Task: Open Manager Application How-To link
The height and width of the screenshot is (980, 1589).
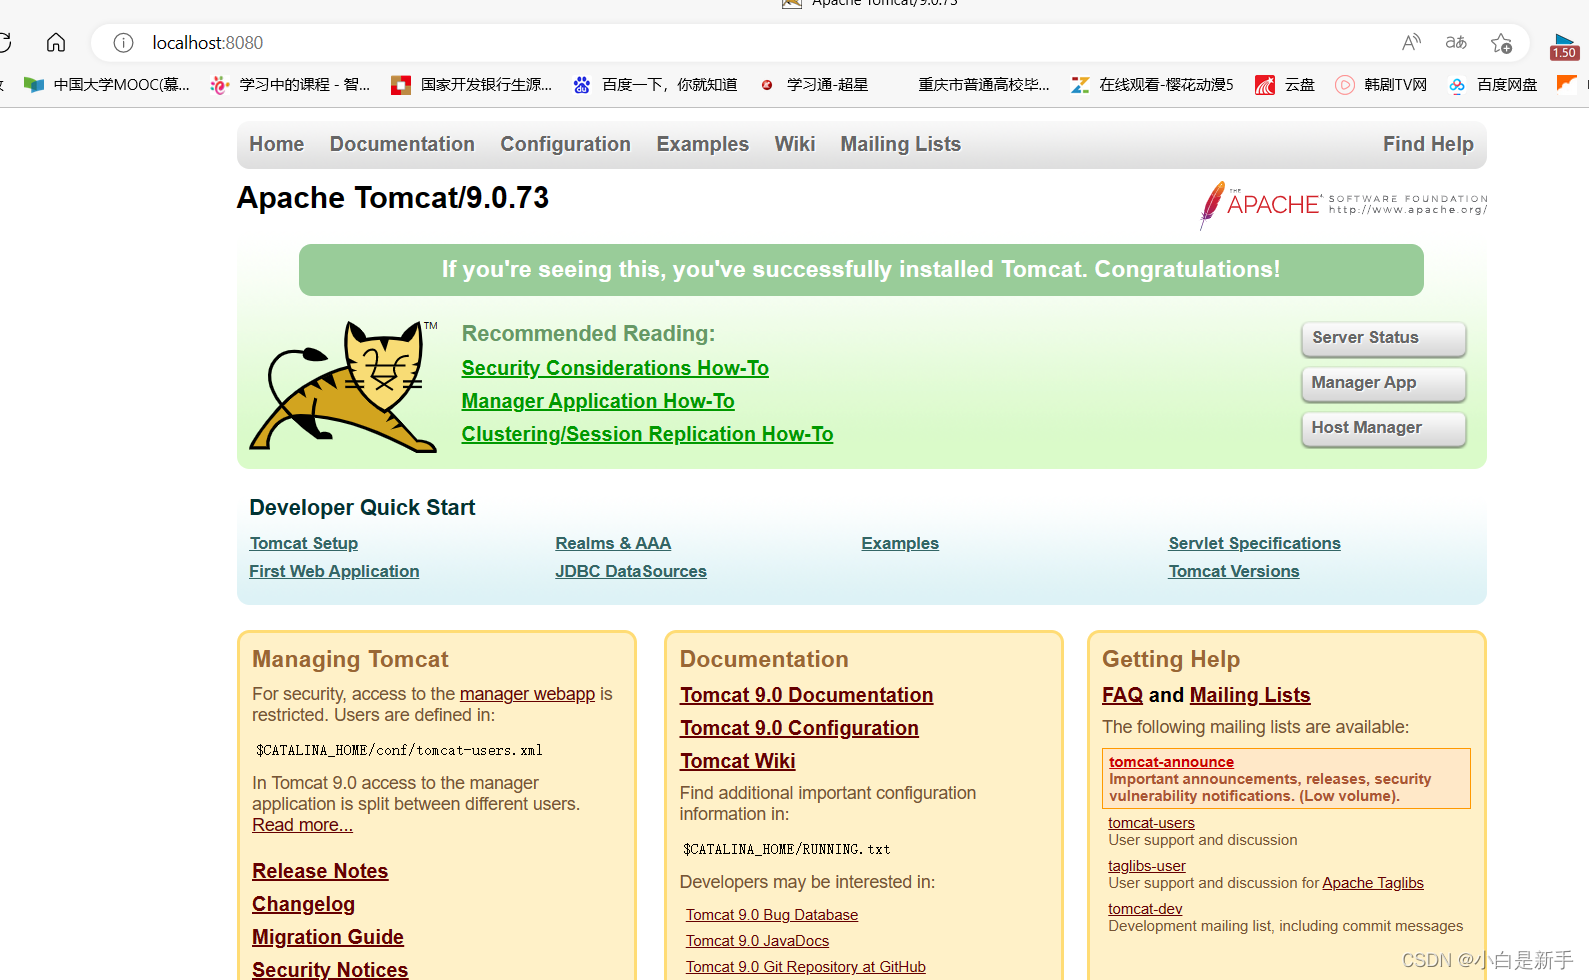Action: pos(598,401)
